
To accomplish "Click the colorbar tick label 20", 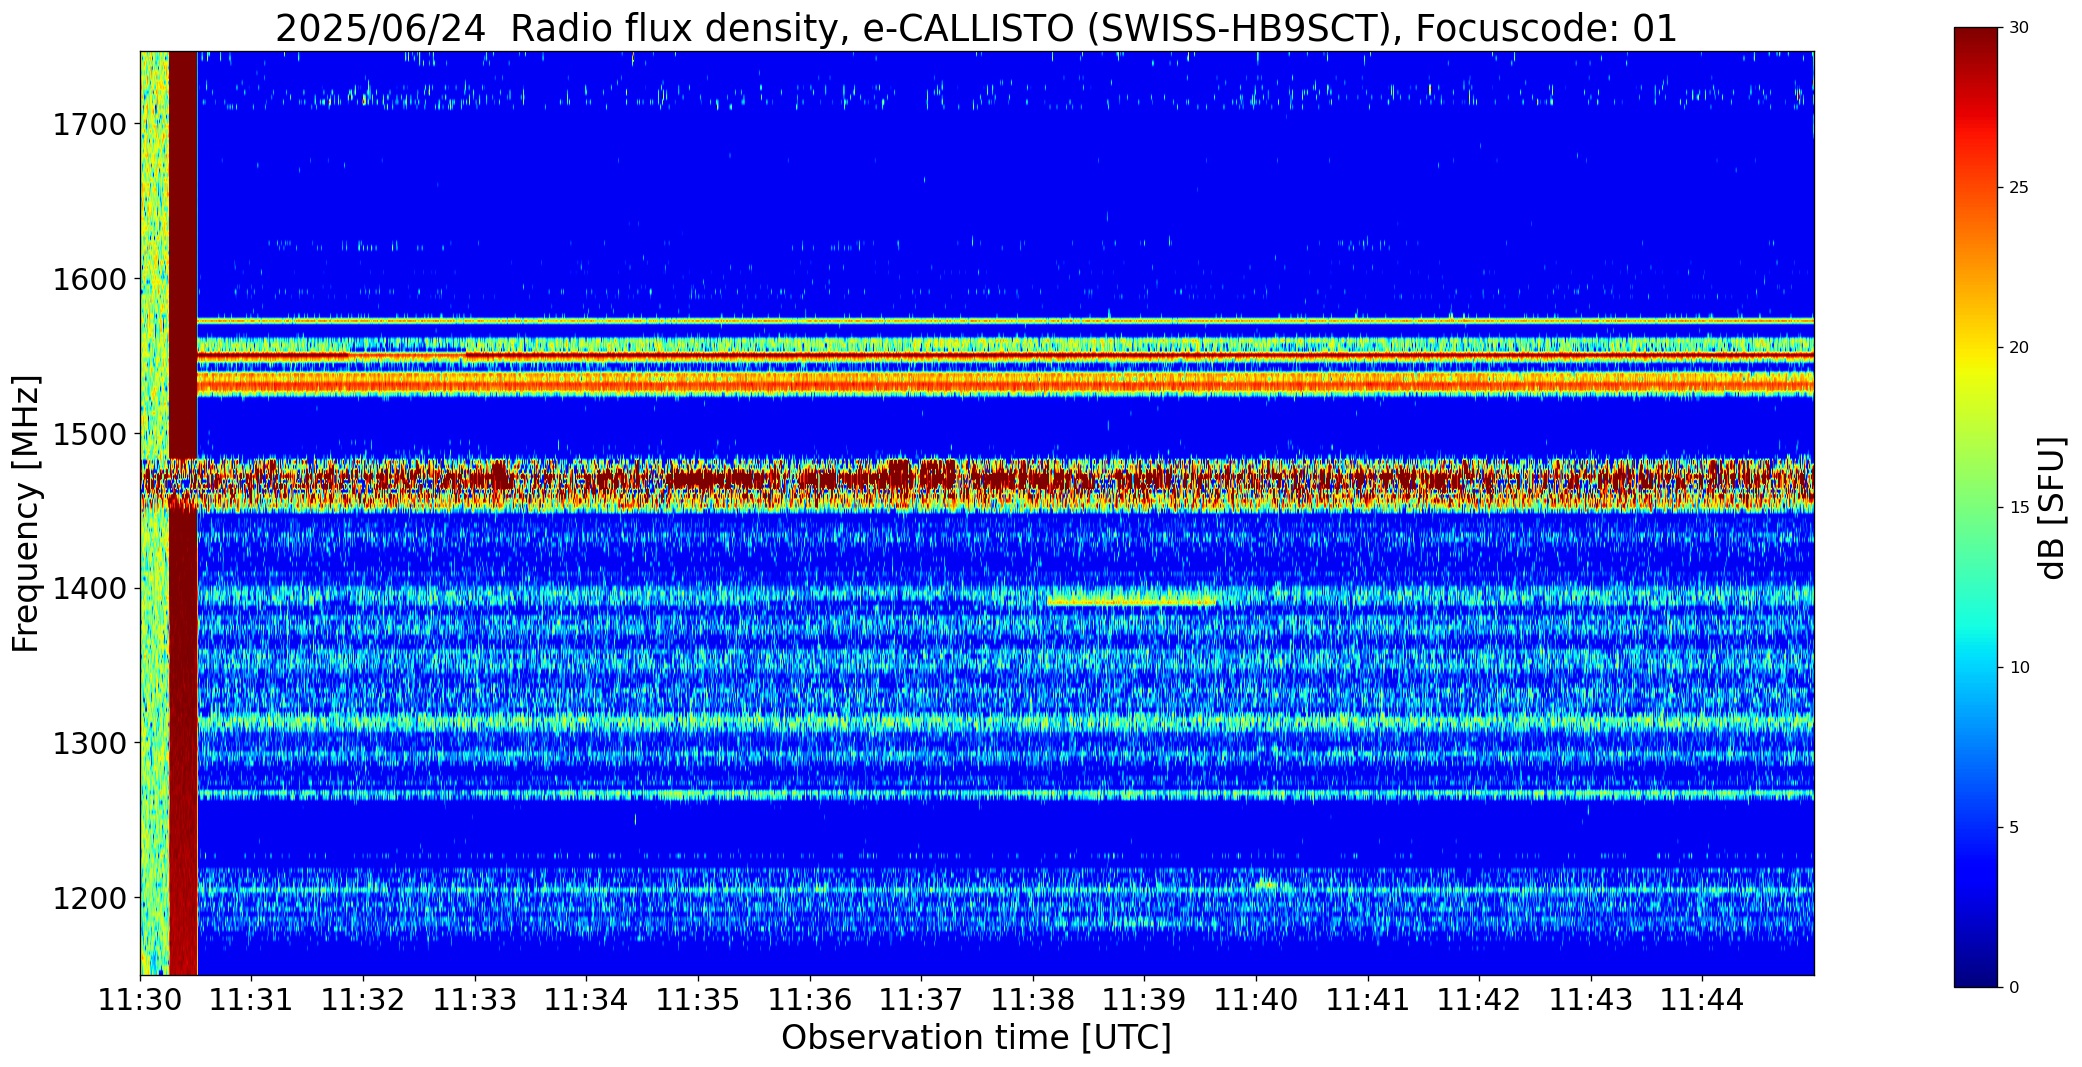I will pos(2019,348).
